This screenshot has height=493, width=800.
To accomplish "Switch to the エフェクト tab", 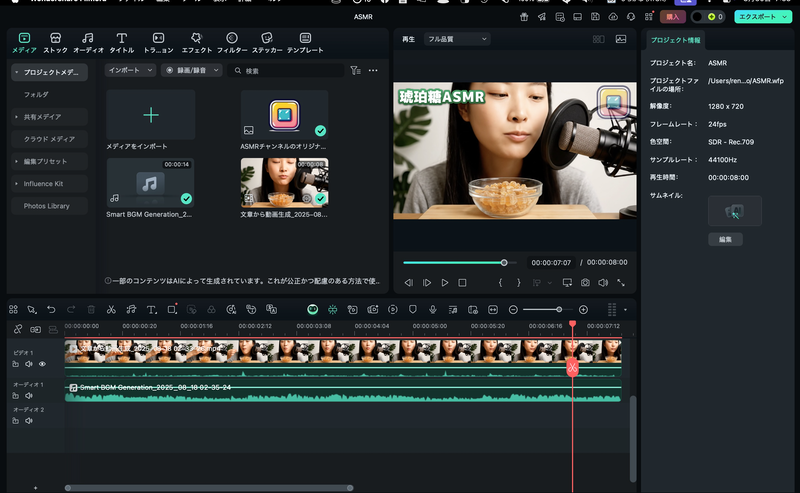I will (196, 43).
